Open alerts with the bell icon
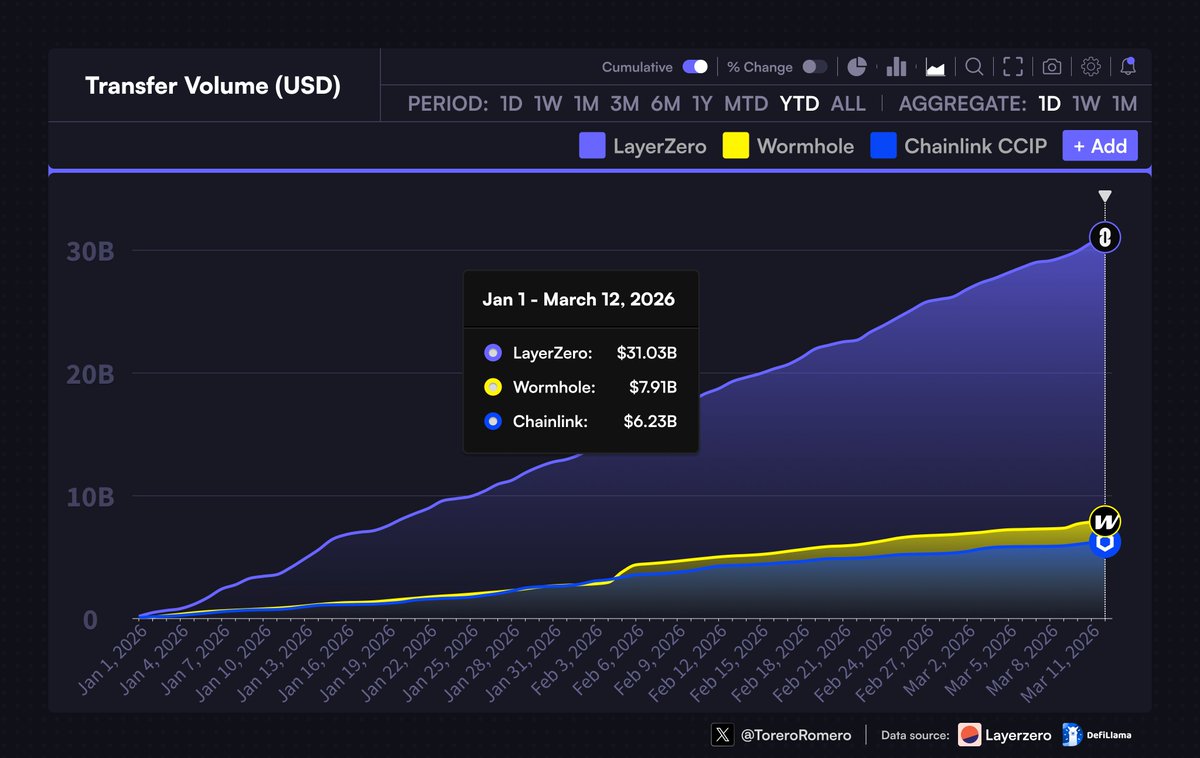Viewport: 1200px width, 758px height. click(x=1128, y=67)
